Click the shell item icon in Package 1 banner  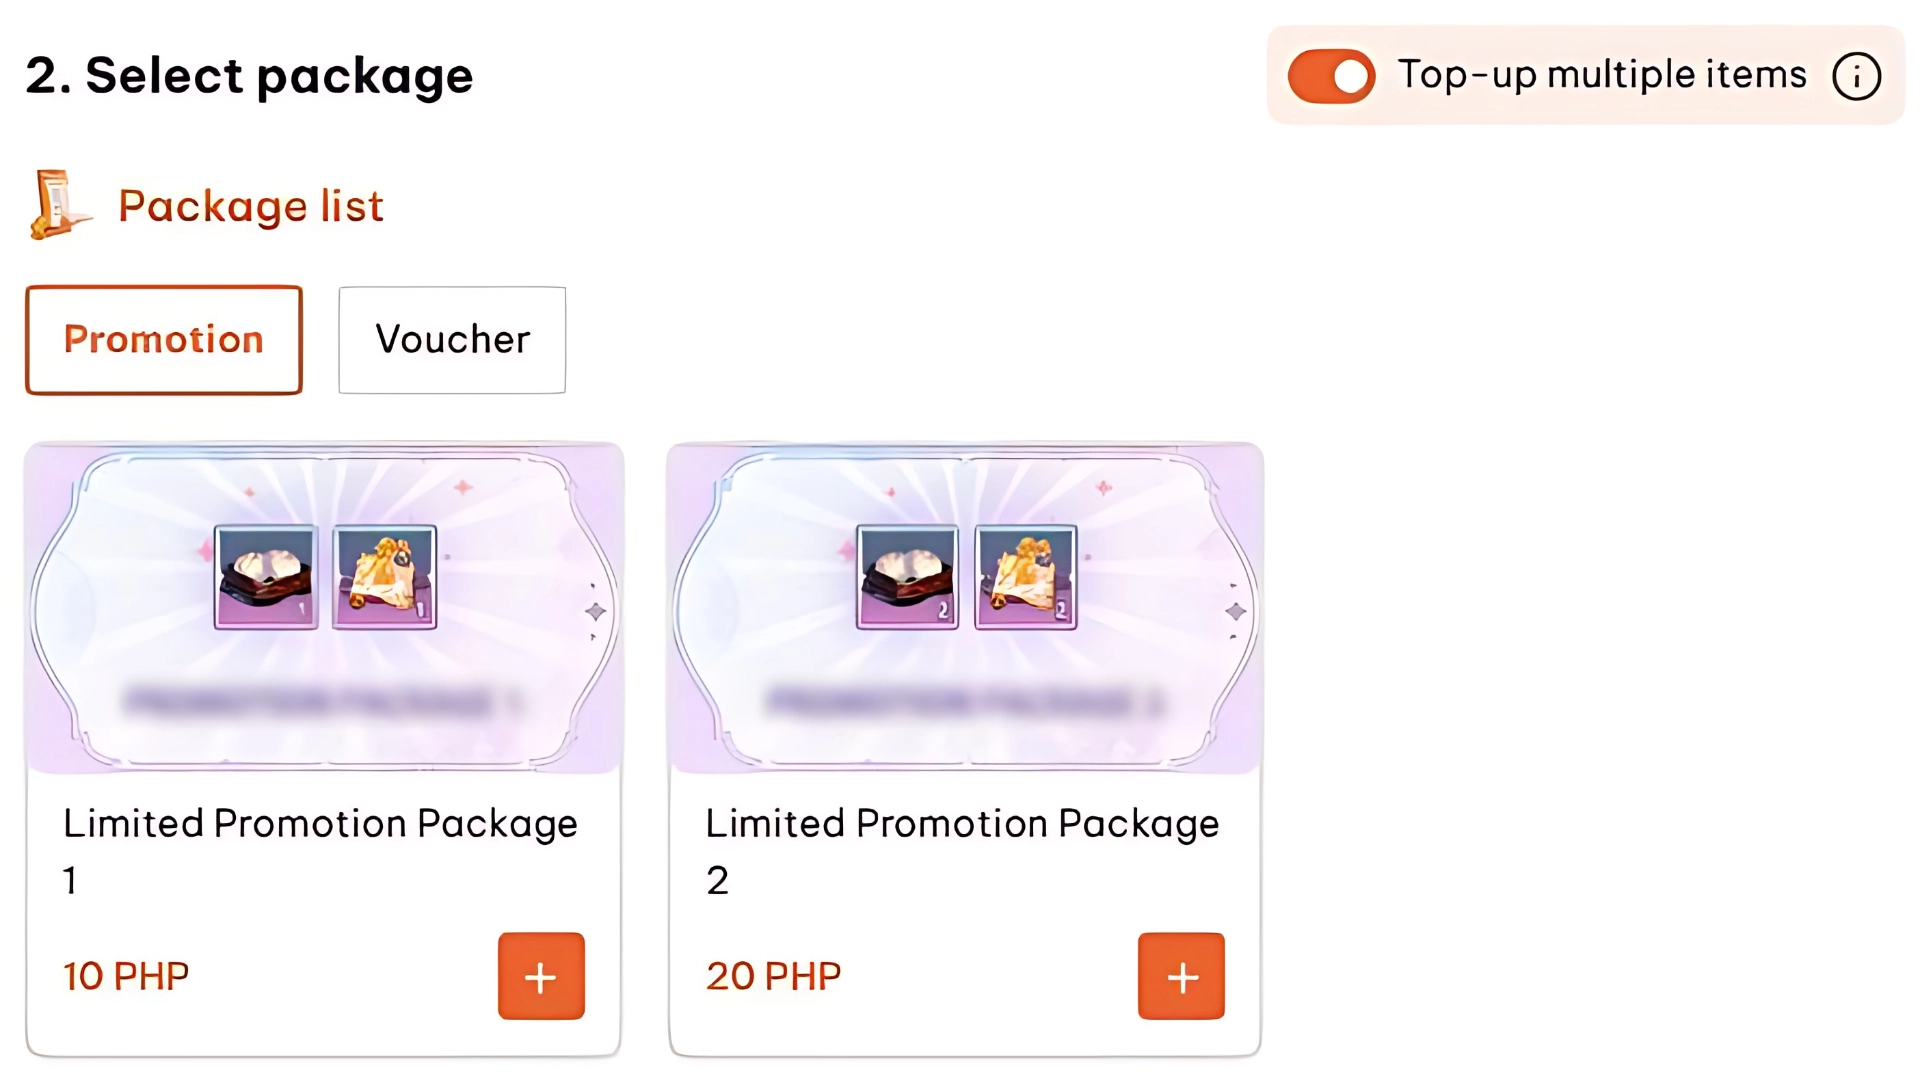pos(266,577)
